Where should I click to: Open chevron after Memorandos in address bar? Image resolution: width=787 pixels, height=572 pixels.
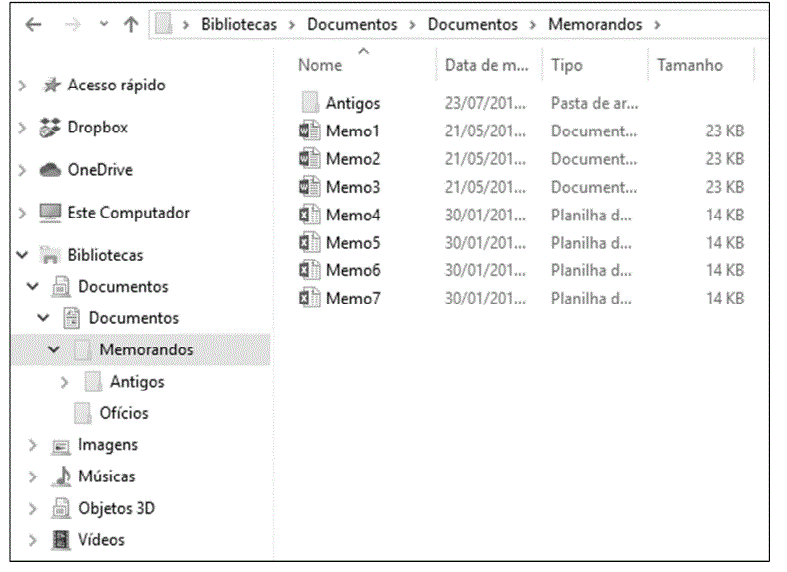(657, 25)
